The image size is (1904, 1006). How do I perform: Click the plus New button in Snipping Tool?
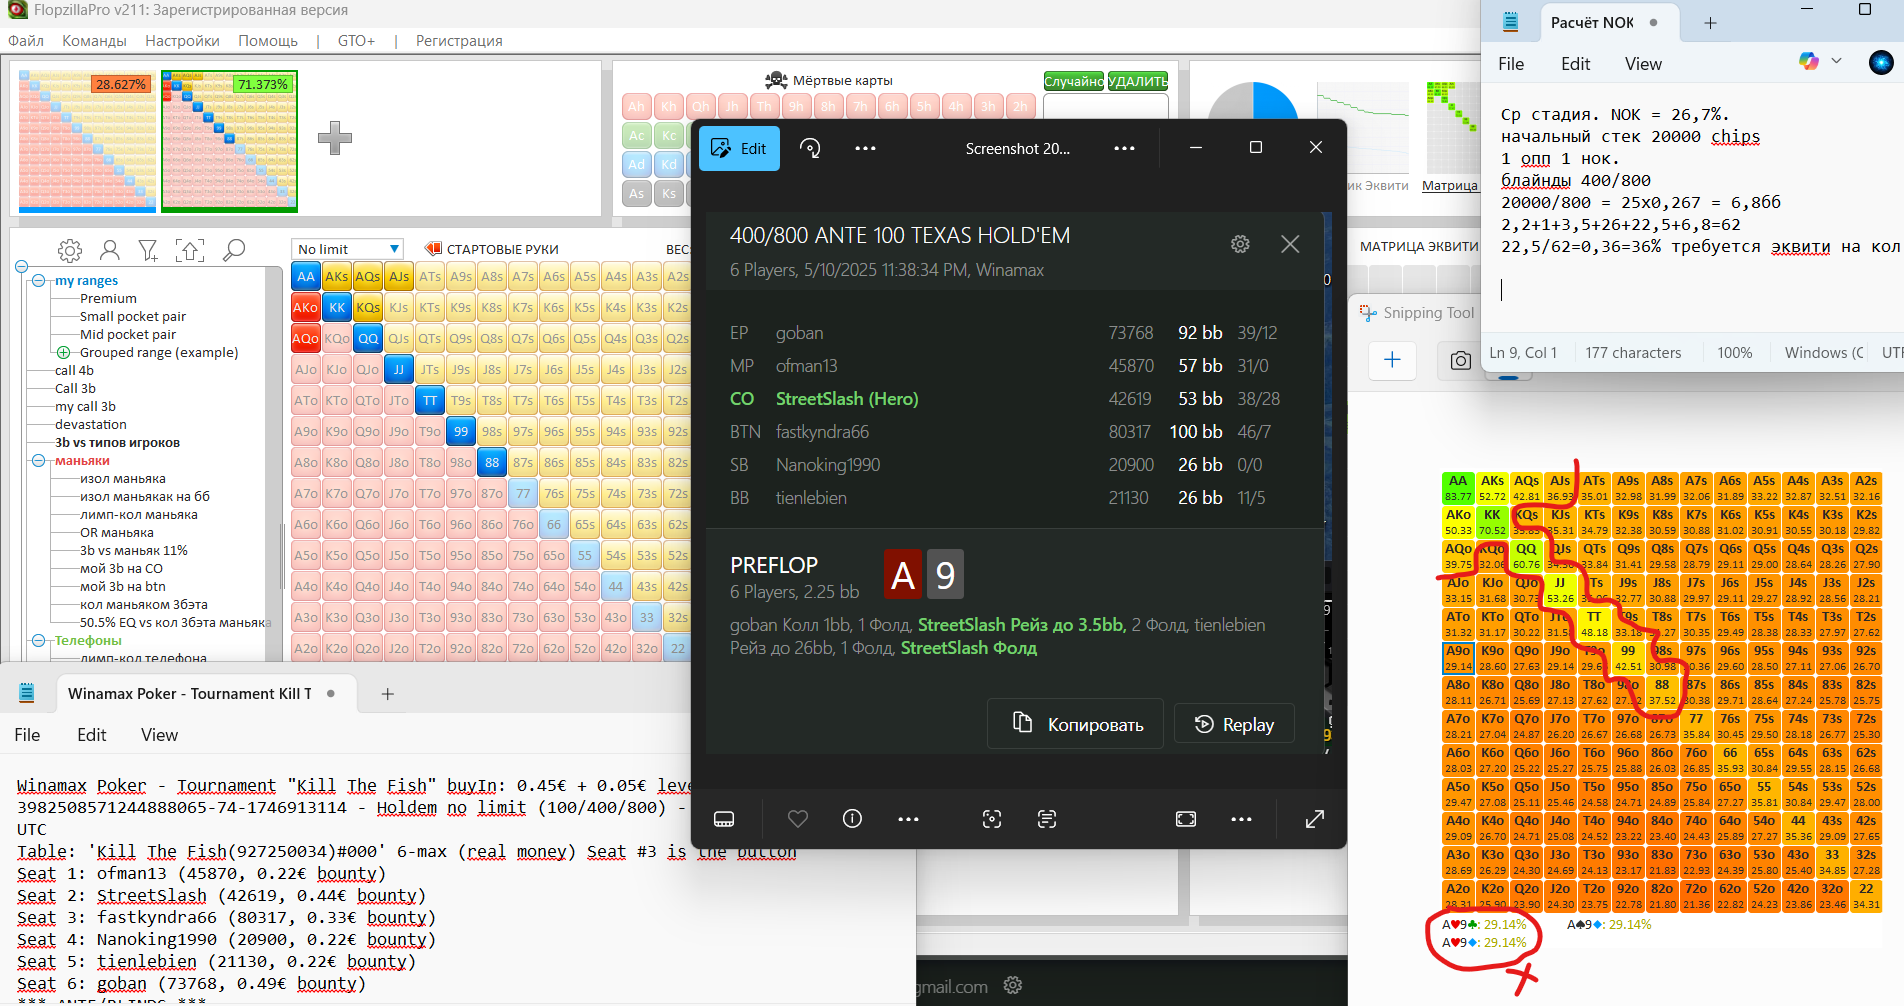[x=1392, y=360]
